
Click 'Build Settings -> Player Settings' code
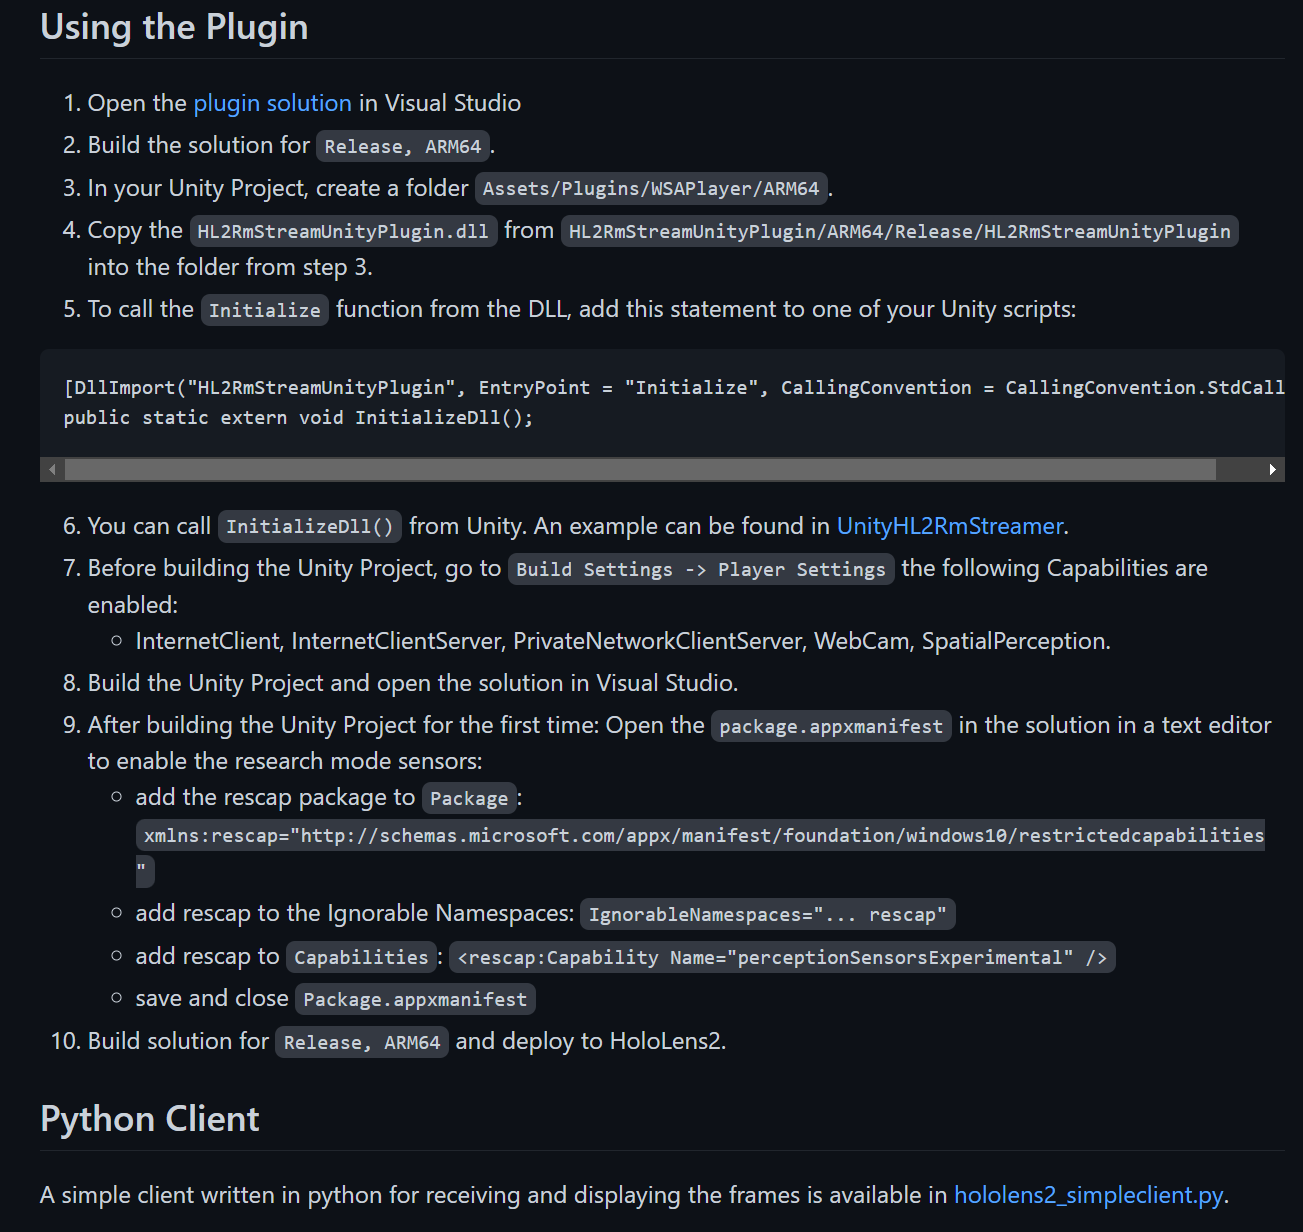coord(701,569)
